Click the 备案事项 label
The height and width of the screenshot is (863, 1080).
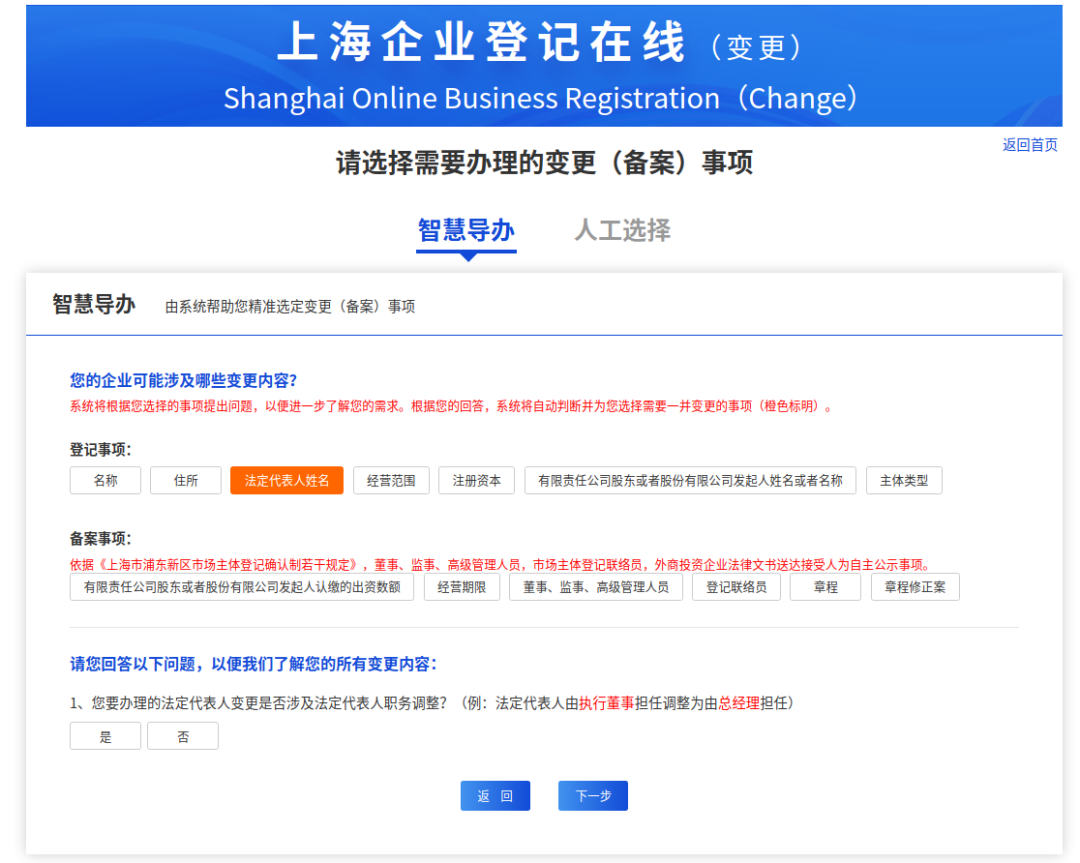(101, 539)
